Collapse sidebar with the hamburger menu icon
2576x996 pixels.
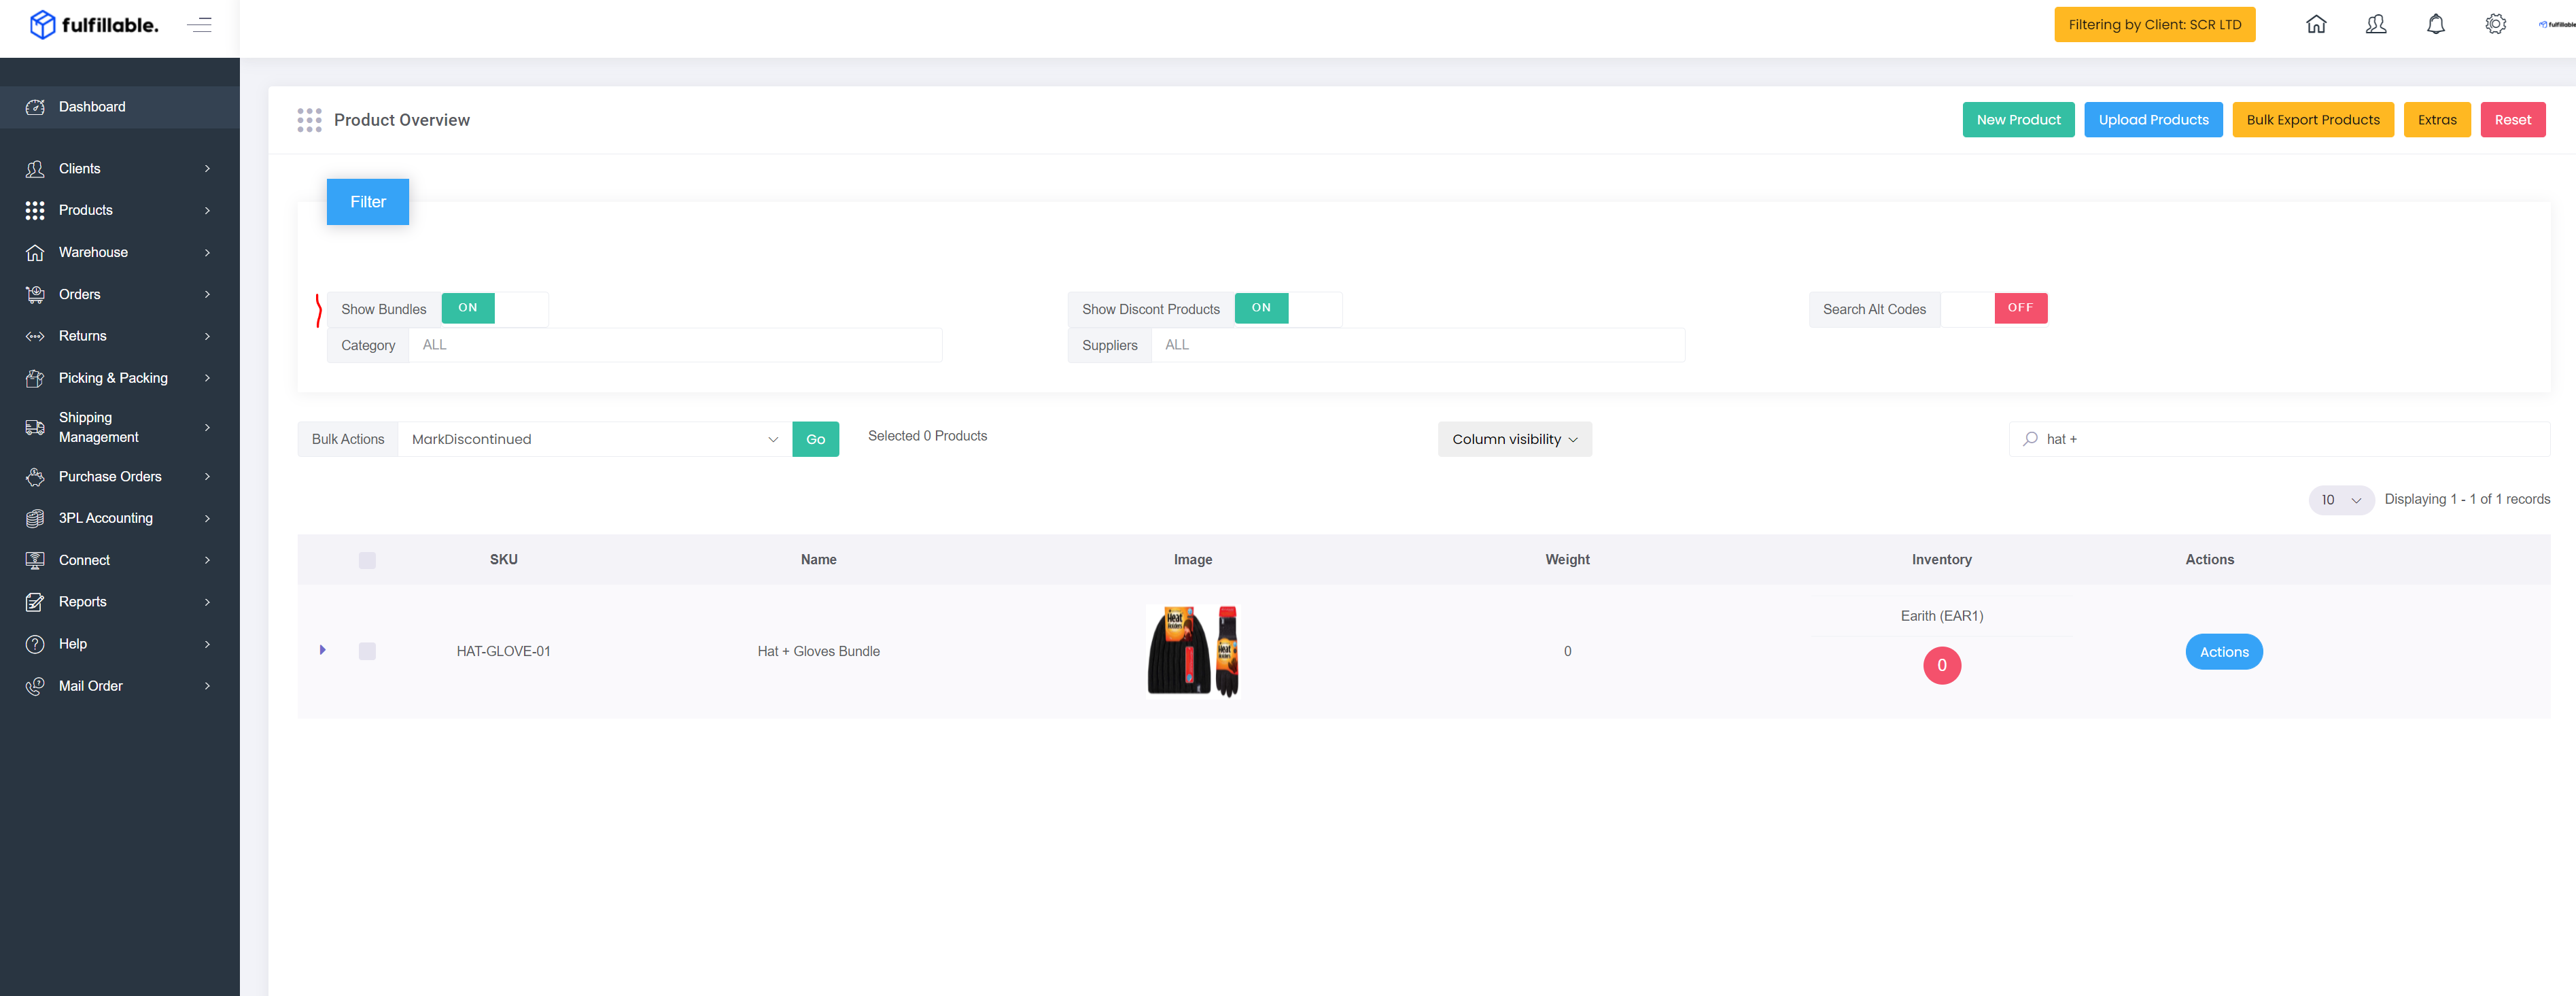coord(199,25)
